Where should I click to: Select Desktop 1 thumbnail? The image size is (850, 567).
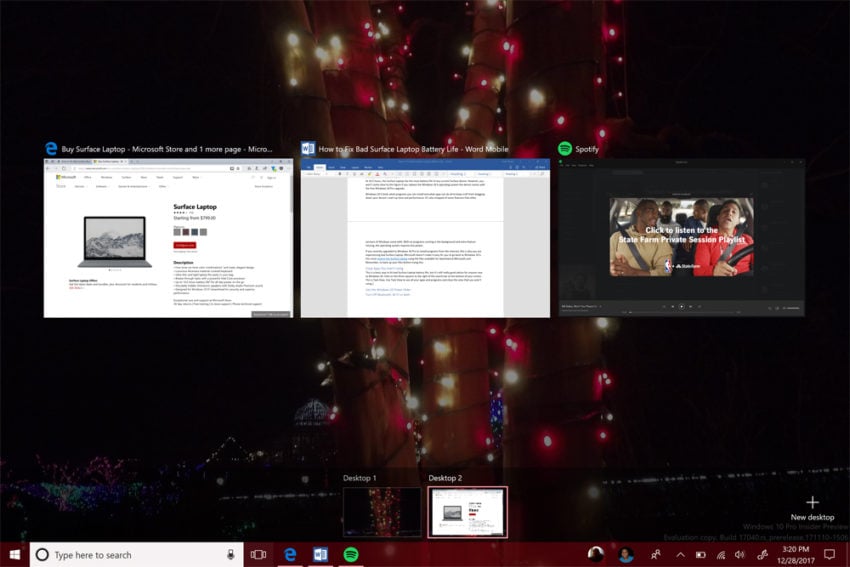pos(382,512)
